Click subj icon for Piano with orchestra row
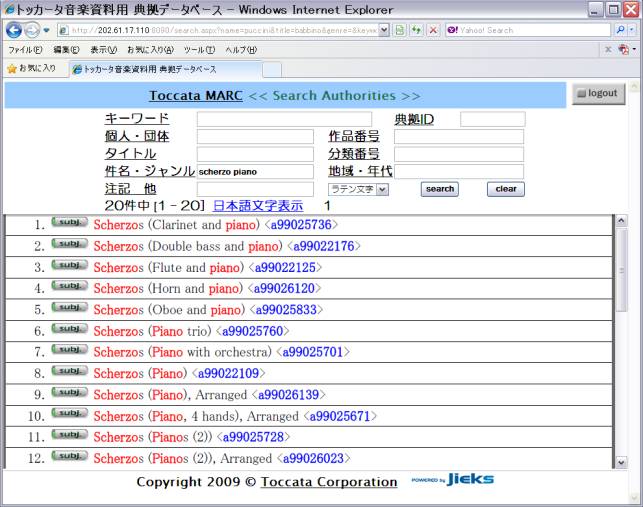 (69, 349)
